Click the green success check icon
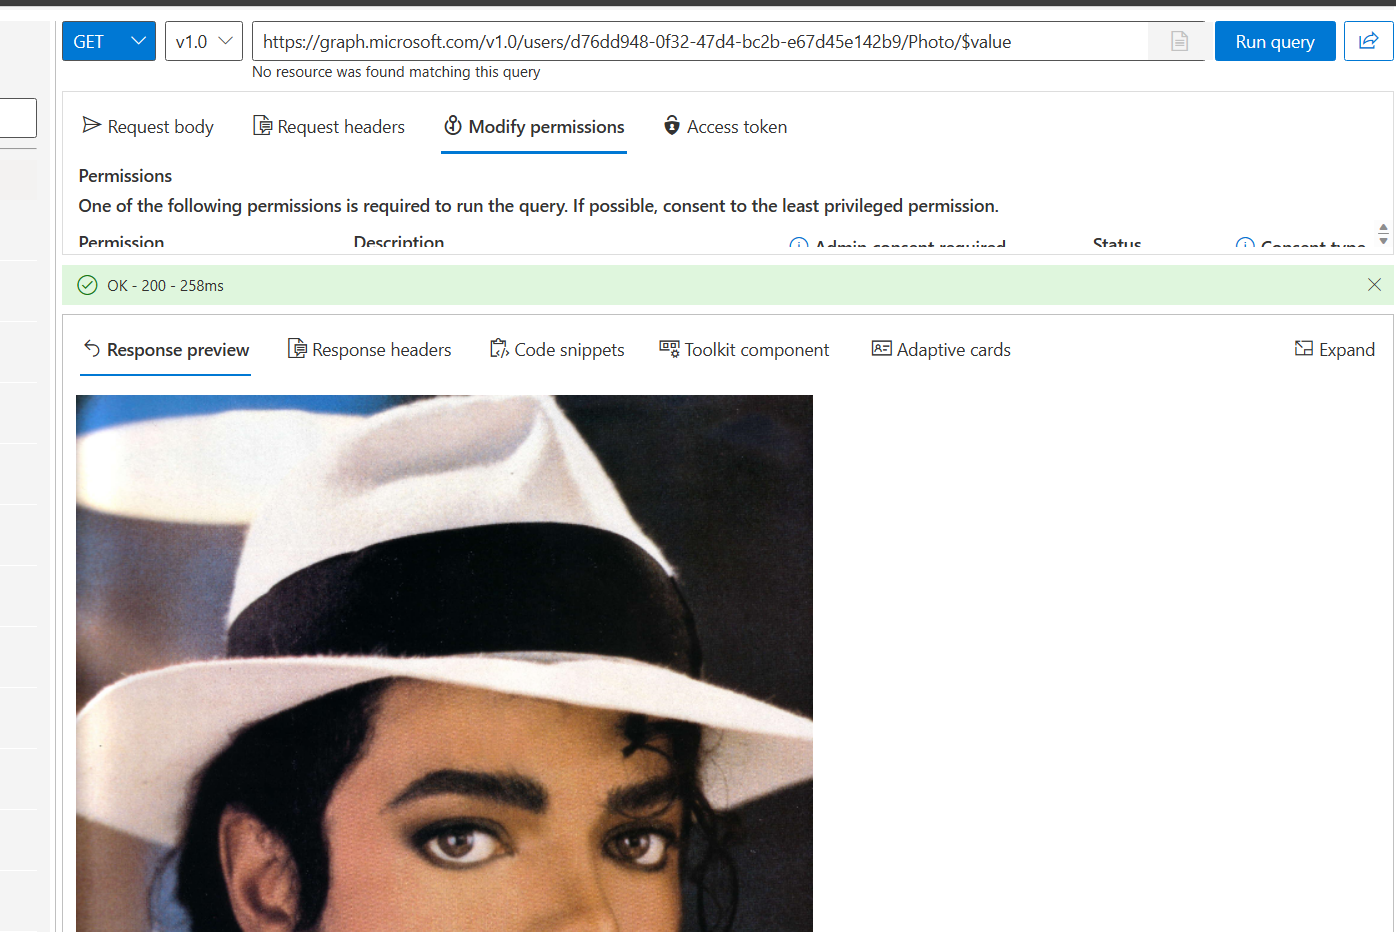1396x932 pixels. [88, 285]
